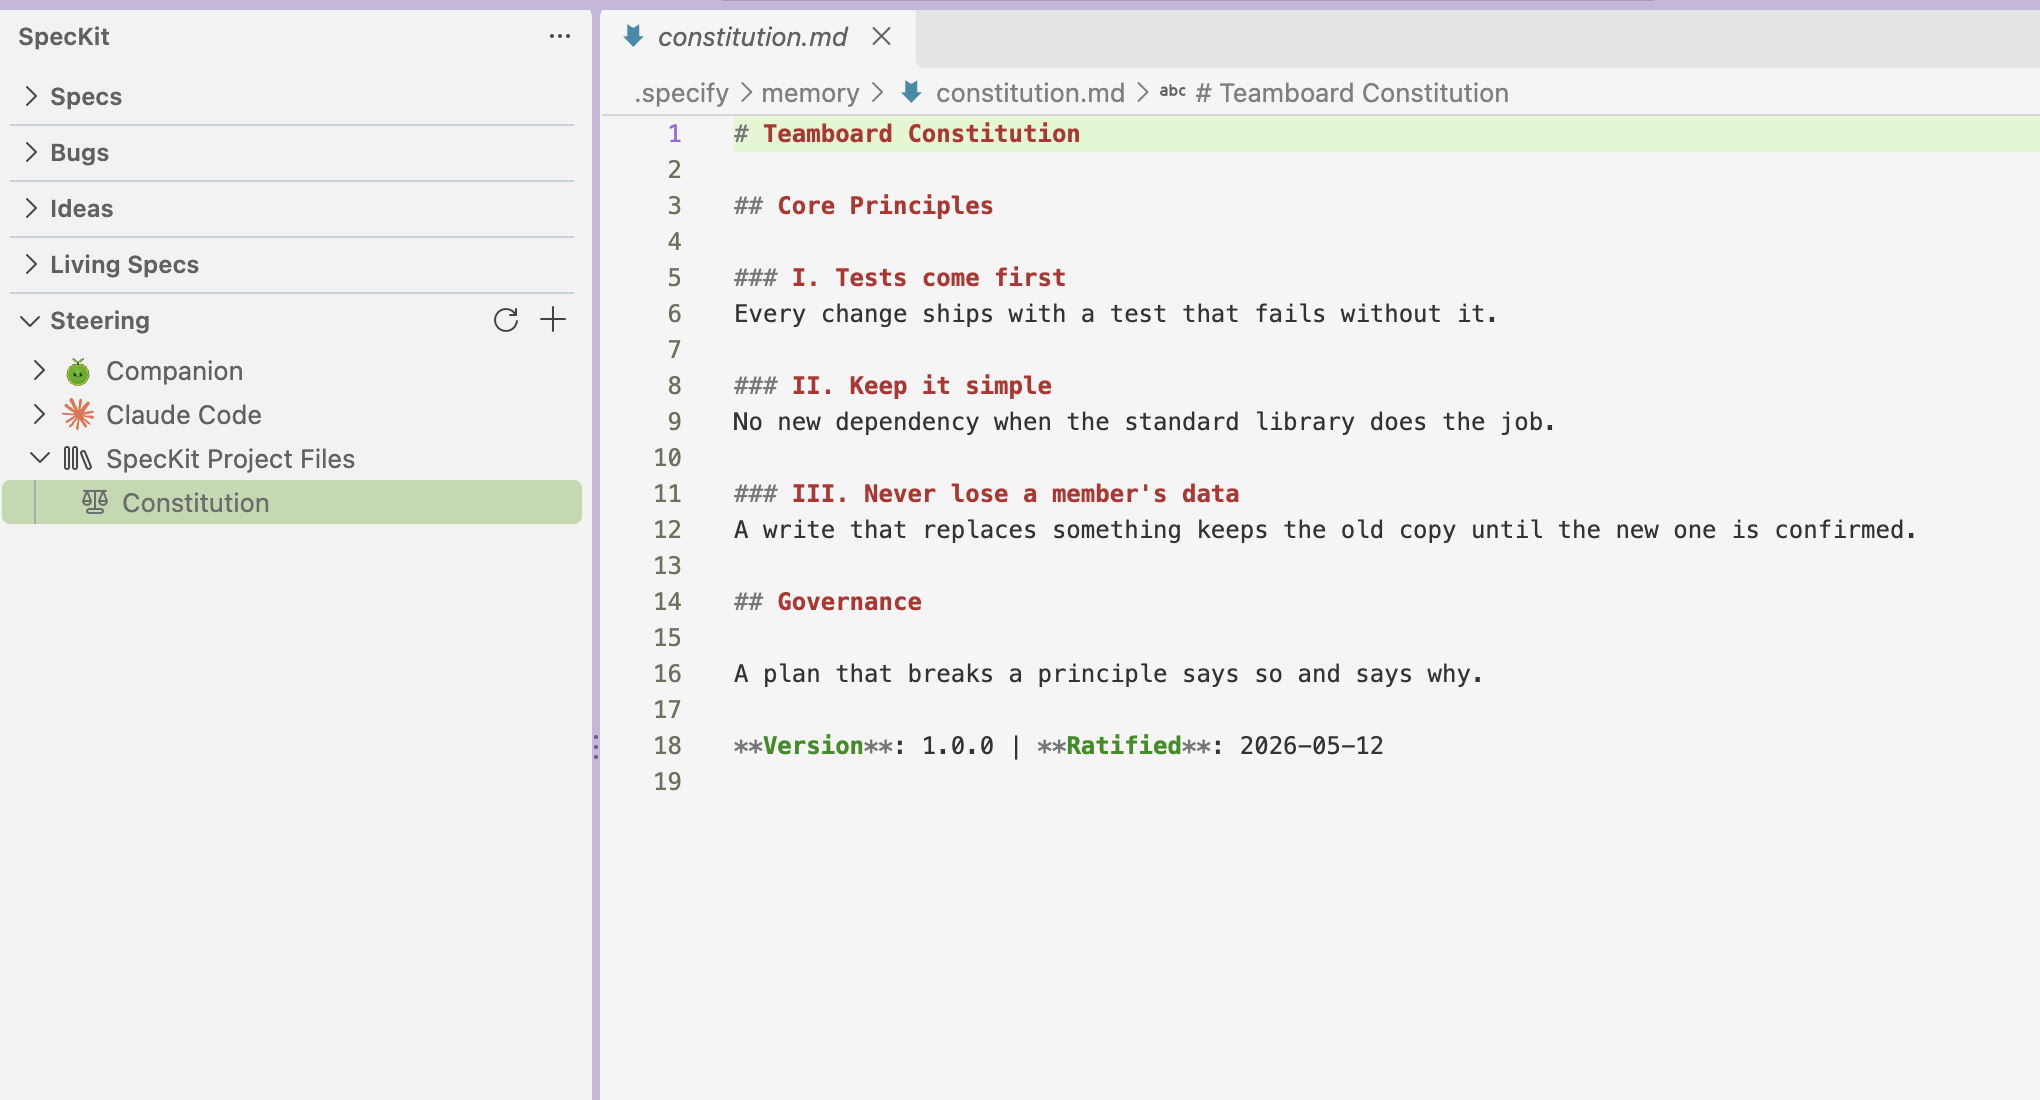
Task: Expand the Claude Code tree node
Action: click(x=39, y=415)
